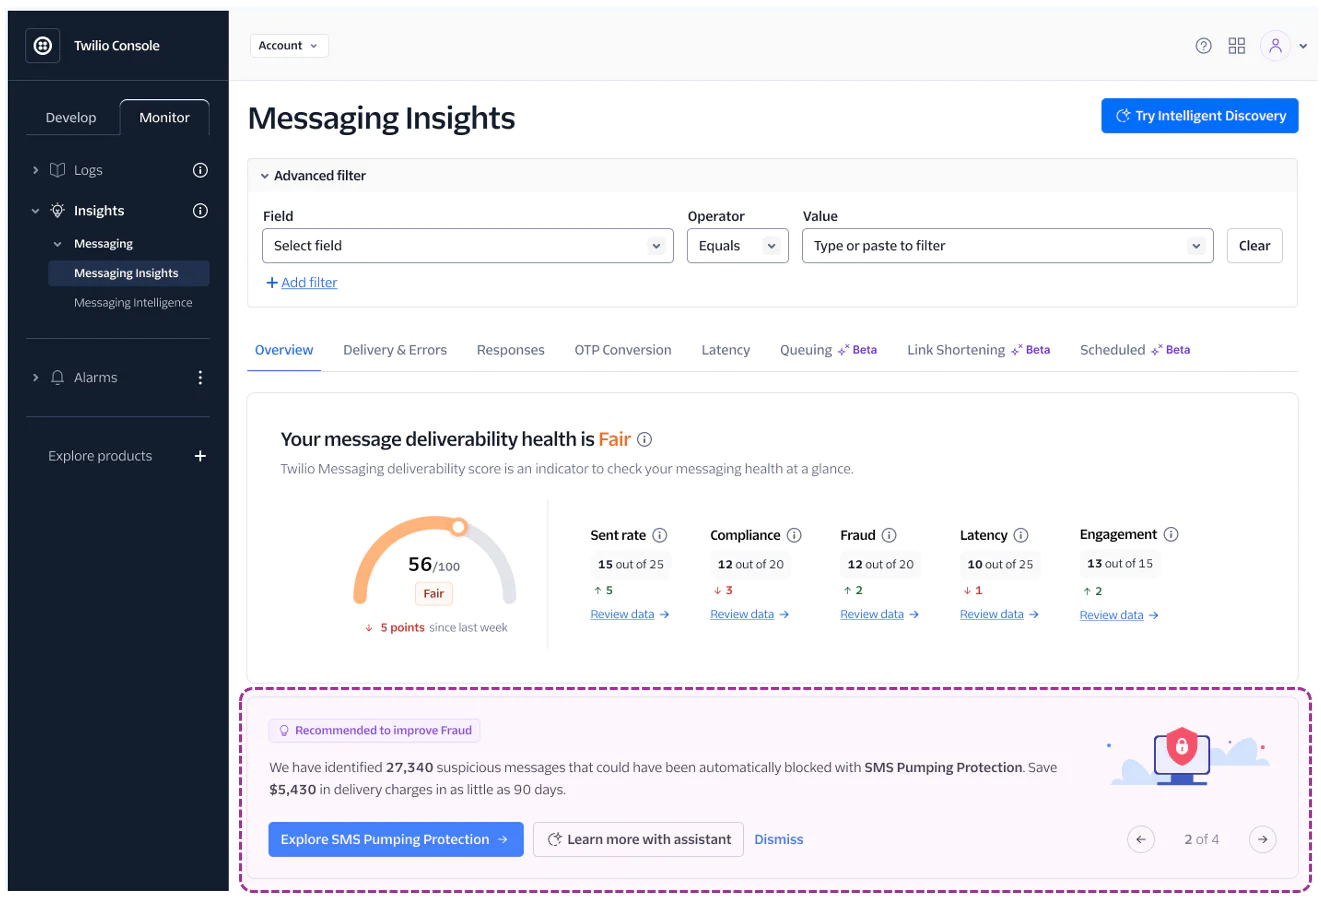Image resolution: width=1321 pixels, height=905 pixels.
Task: Expand the Alarms section chevron
Action: click(x=35, y=378)
